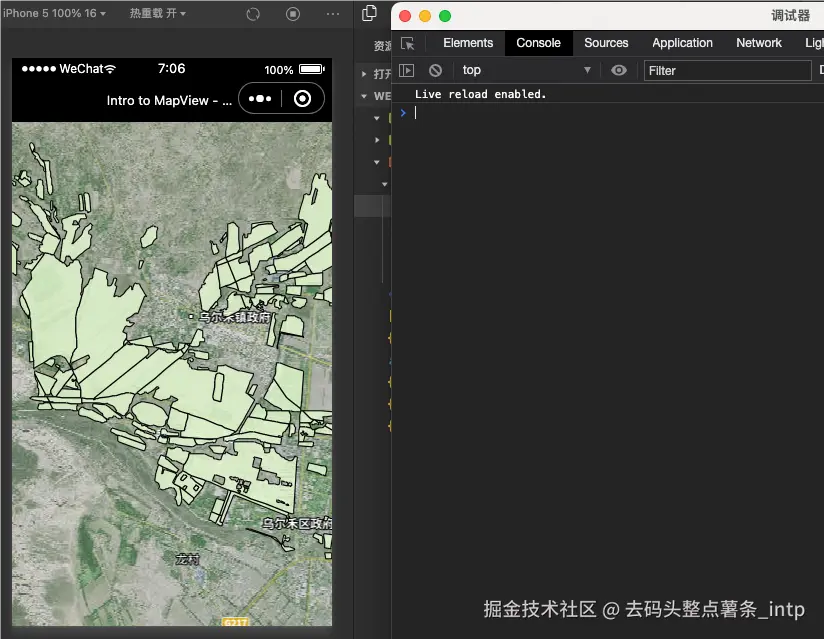Click the 乌尔禾镇政府 label on the map

coord(234,317)
